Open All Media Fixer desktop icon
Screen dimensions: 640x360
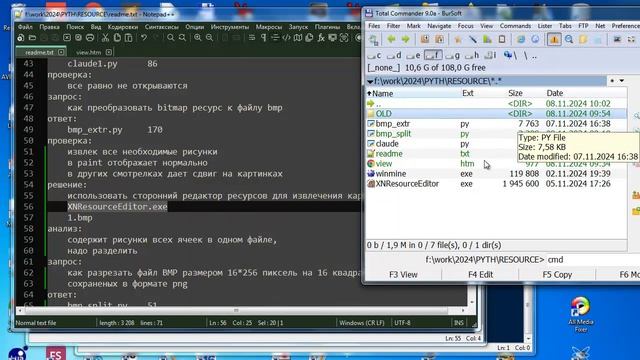pos(580,314)
